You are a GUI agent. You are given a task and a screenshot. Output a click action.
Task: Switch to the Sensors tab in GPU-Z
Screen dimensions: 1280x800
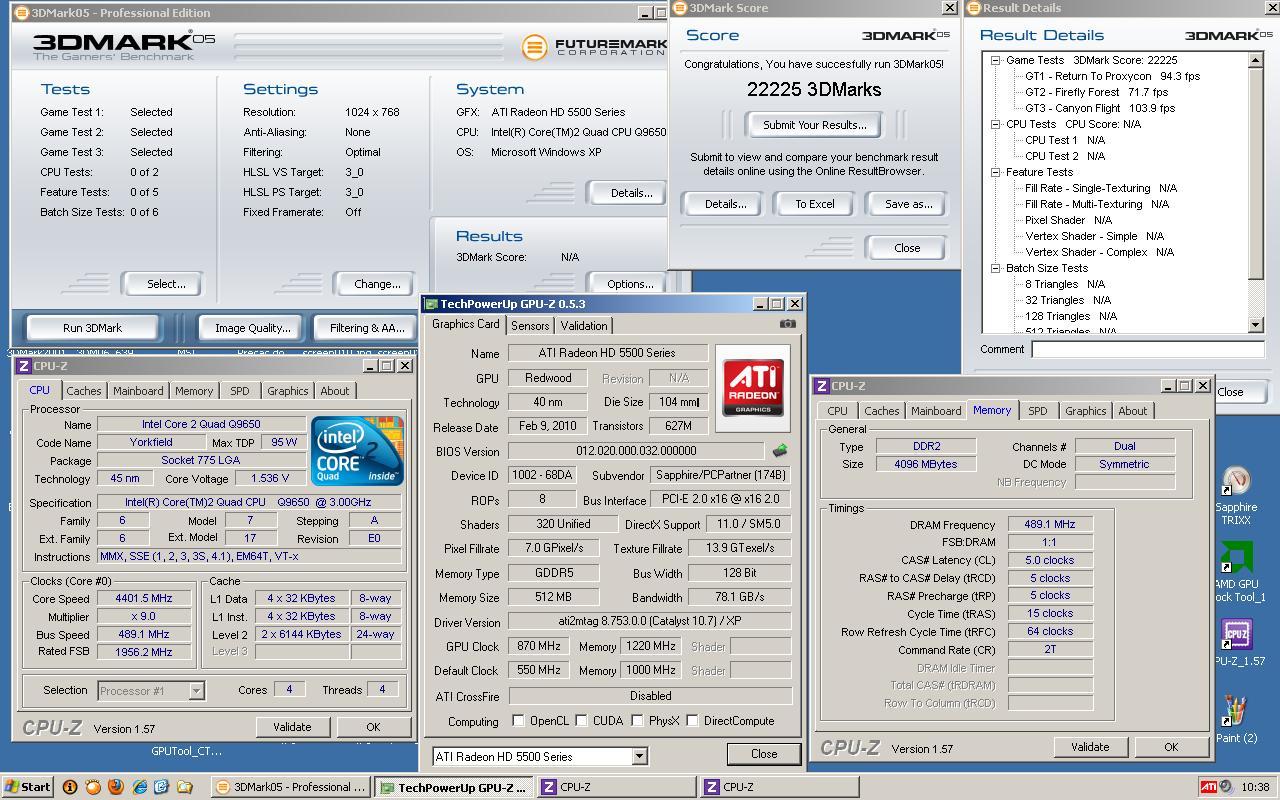(x=530, y=326)
